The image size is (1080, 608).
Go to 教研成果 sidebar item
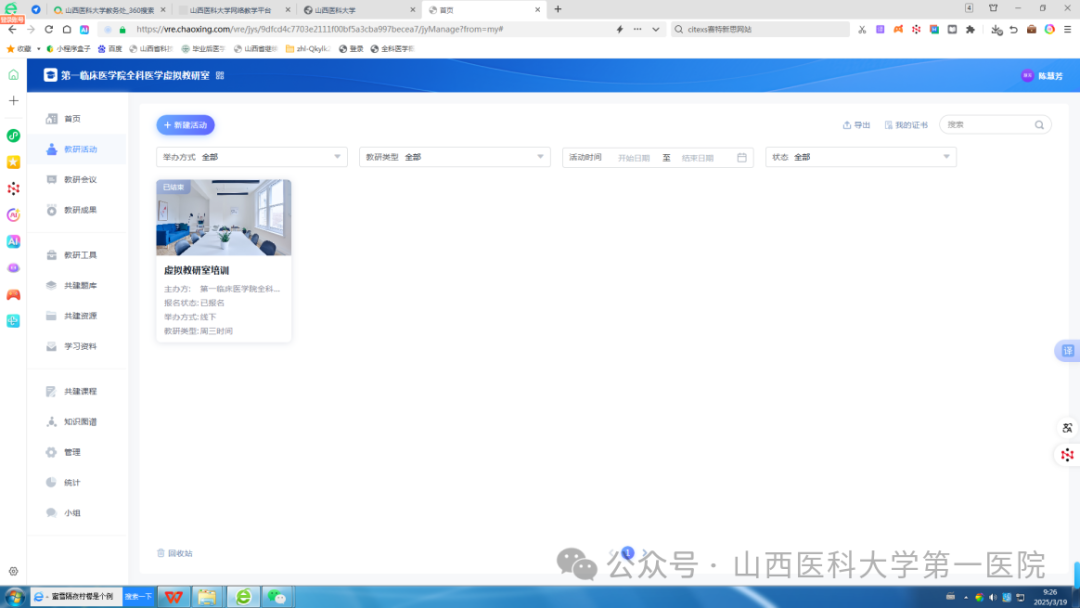(x=80, y=210)
